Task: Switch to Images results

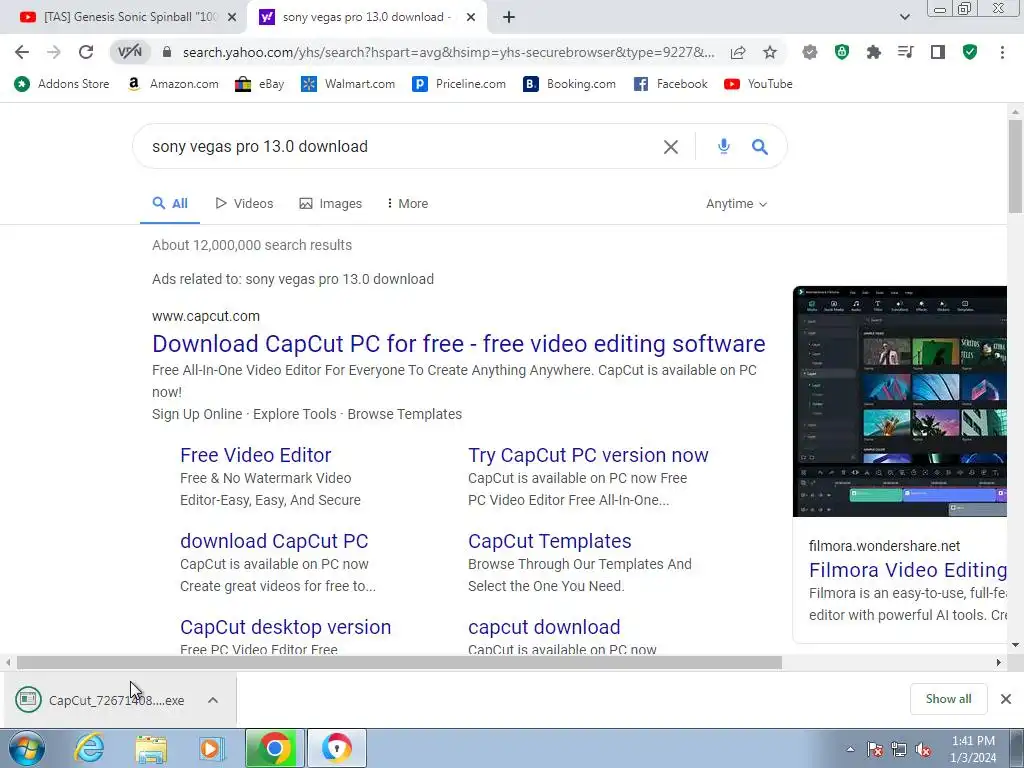Action: click(330, 204)
